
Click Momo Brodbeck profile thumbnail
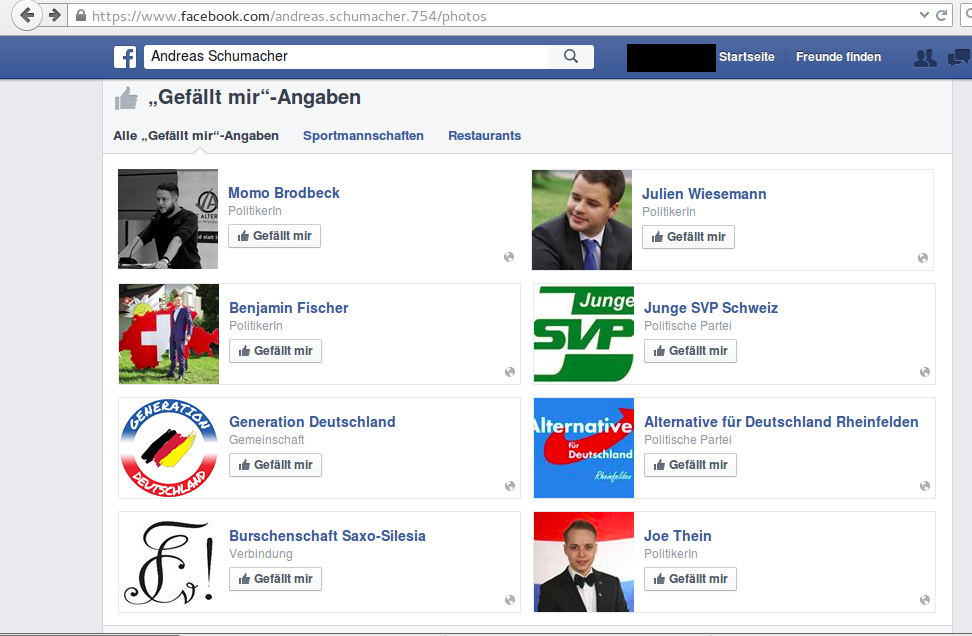168,219
